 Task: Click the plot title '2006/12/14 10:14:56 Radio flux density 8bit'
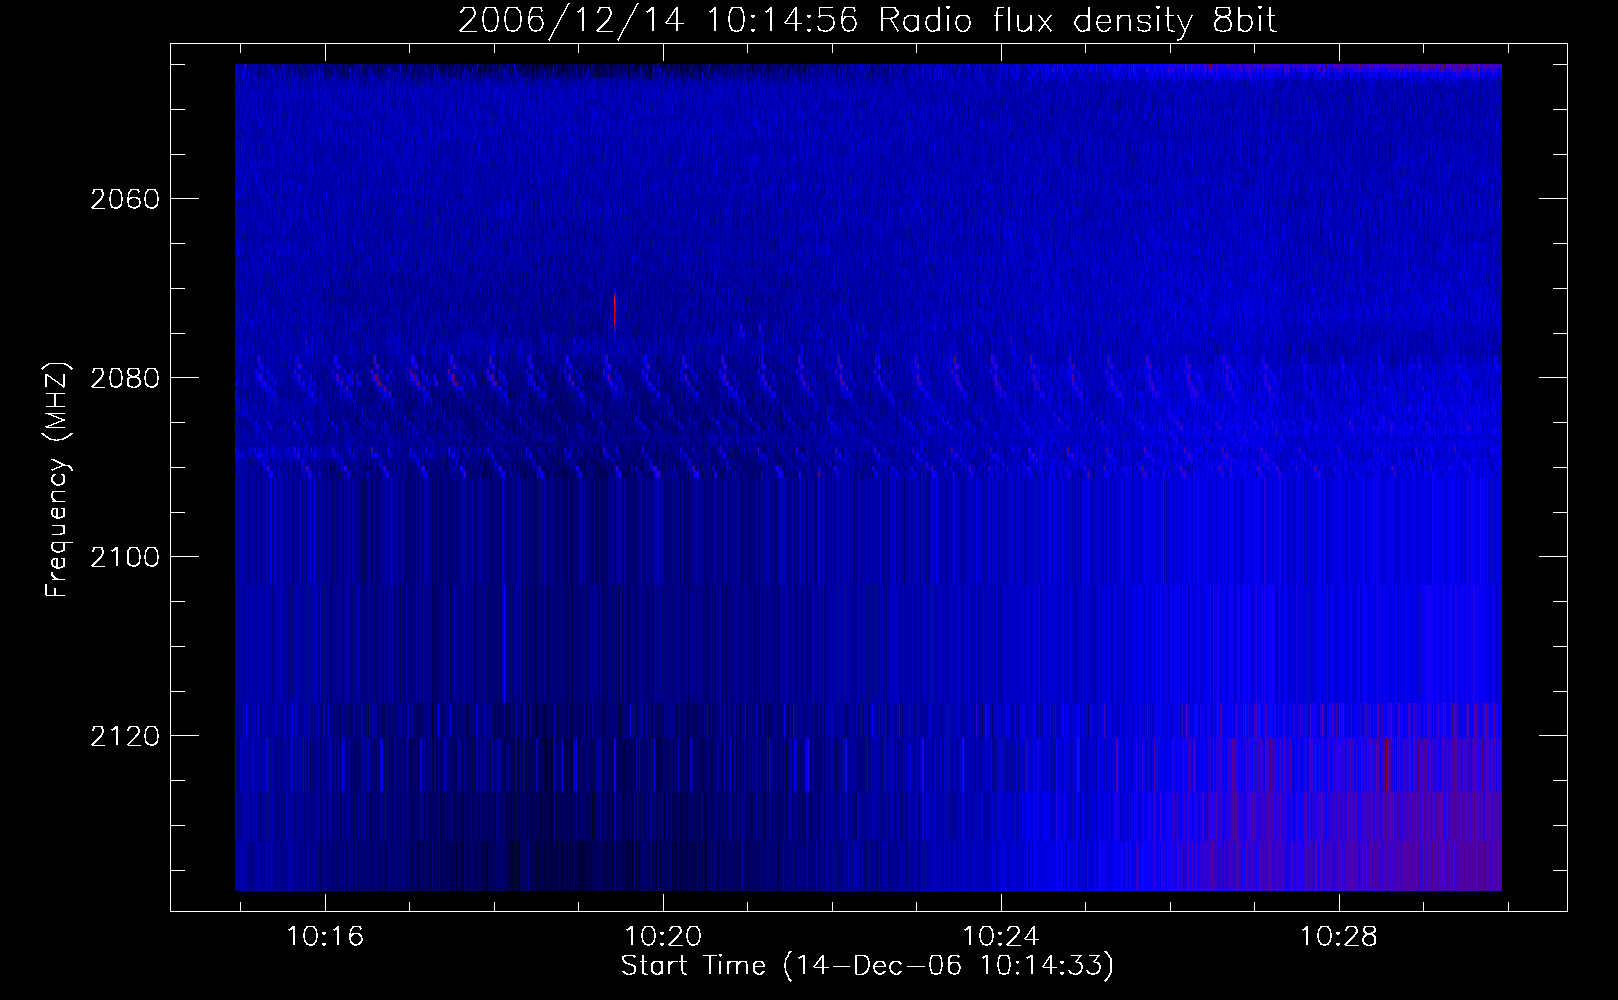pos(867,21)
